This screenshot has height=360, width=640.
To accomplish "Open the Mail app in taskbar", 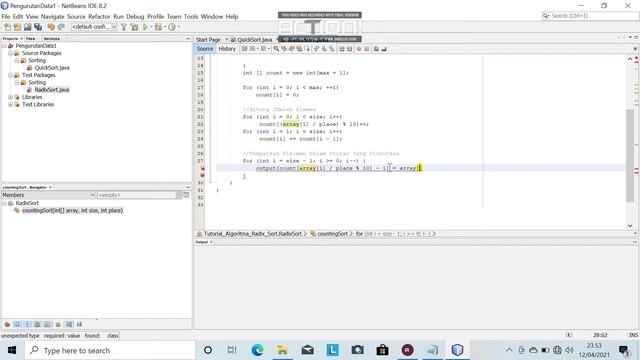I will (308, 350).
